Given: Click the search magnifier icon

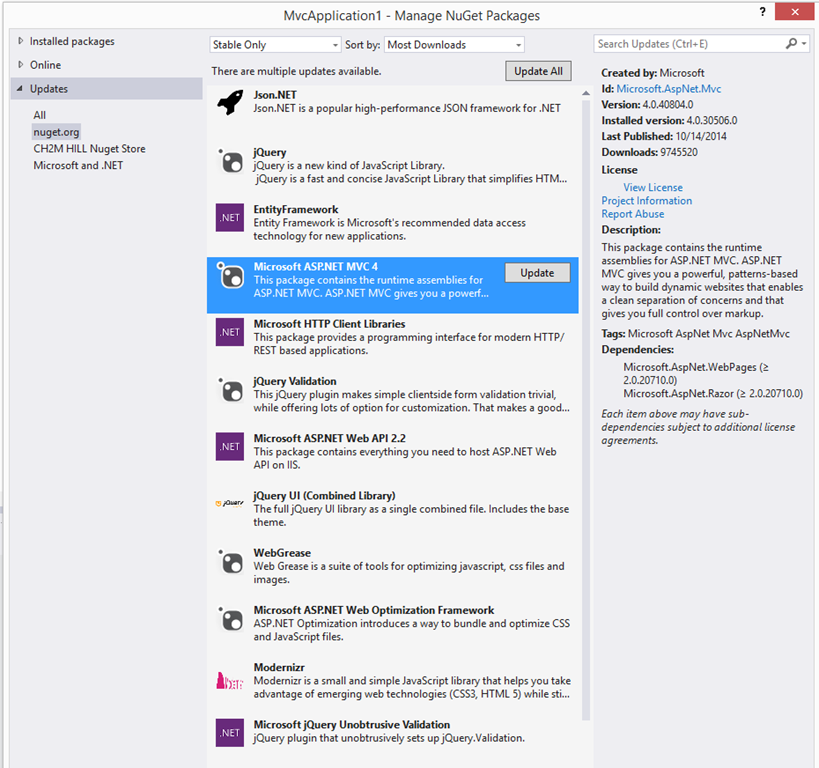Looking at the screenshot, I should pyautogui.click(x=791, y=44).
